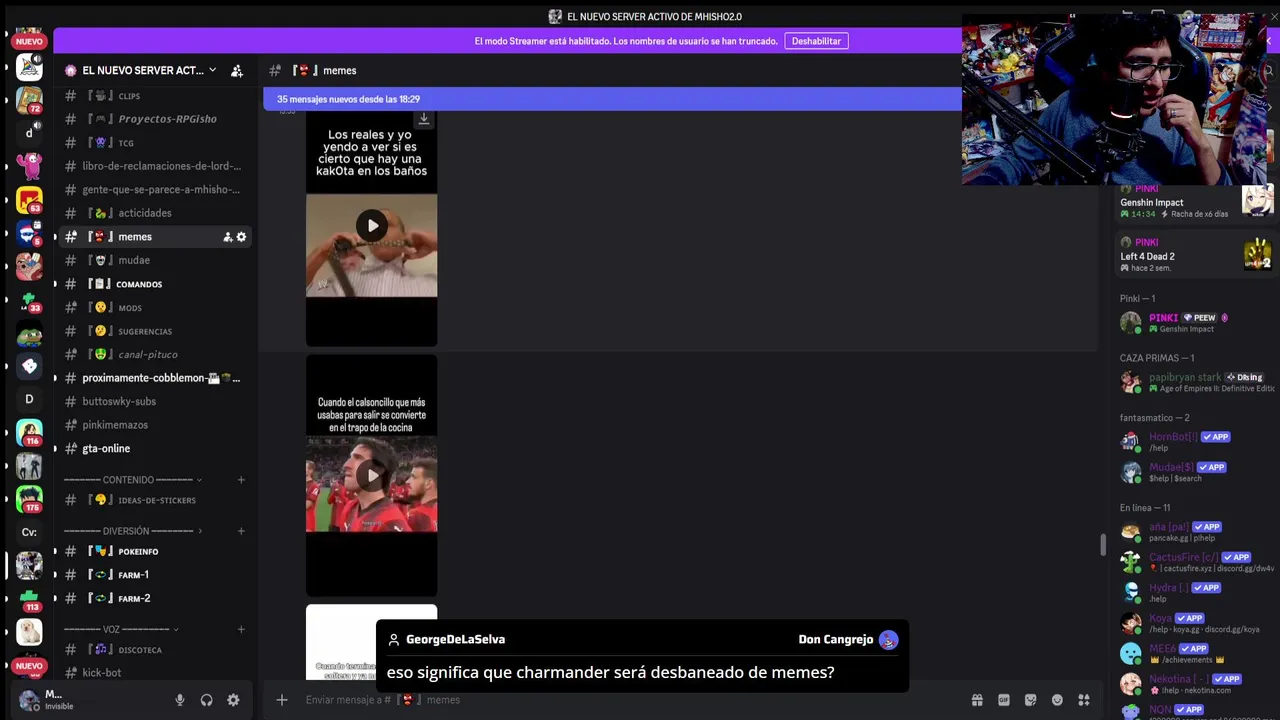Viewport: 1280px width, 720px height.
Task: Open server icon with 175 badge
Action: [x=29, y=498]
